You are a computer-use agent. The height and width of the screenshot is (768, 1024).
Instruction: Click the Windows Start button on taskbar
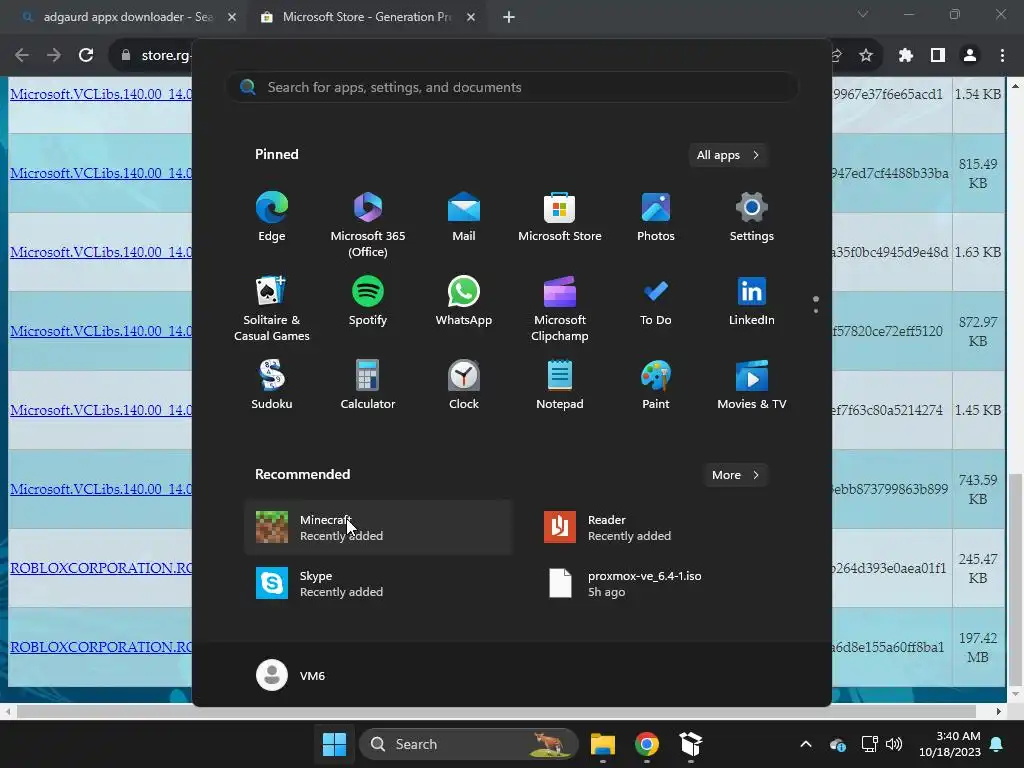334,744
